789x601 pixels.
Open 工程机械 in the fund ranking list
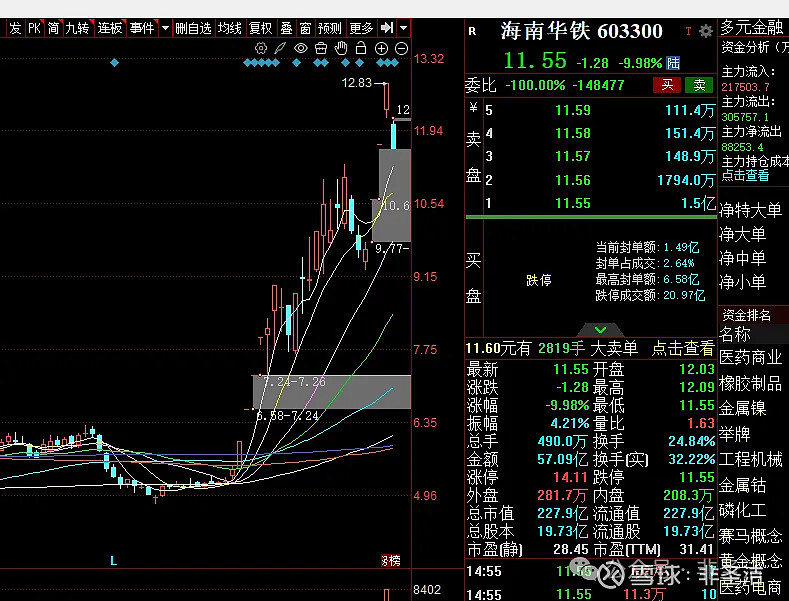[750, 459]
